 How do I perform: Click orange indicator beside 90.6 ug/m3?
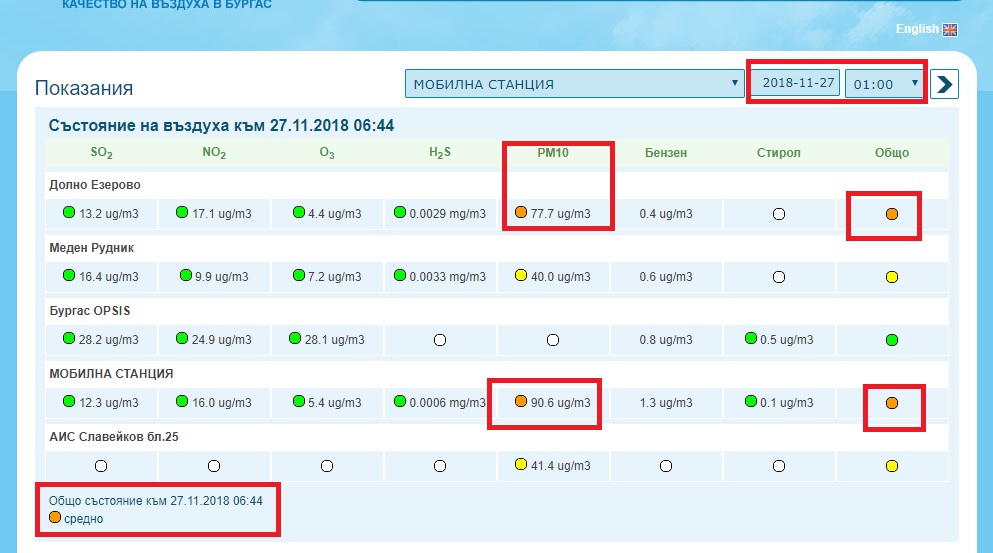tap(521, 401)
